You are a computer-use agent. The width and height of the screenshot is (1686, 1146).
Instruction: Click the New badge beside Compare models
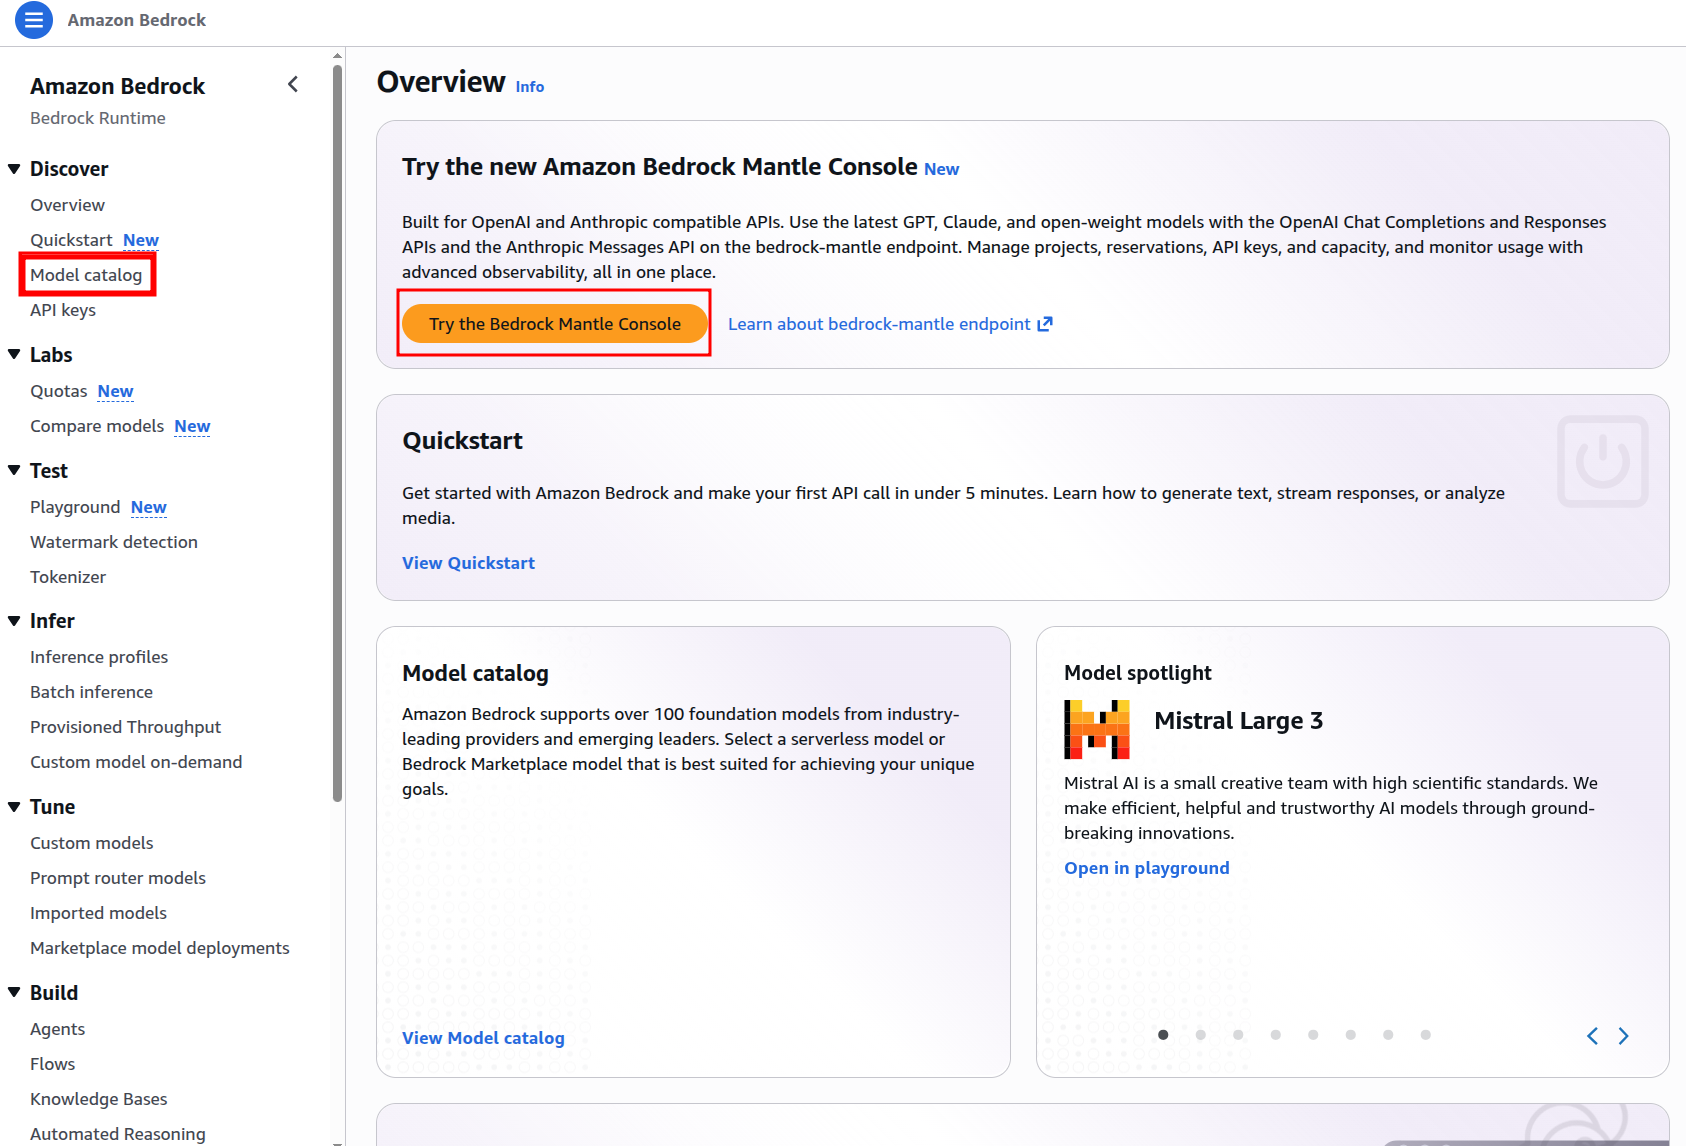coord(192,426)
